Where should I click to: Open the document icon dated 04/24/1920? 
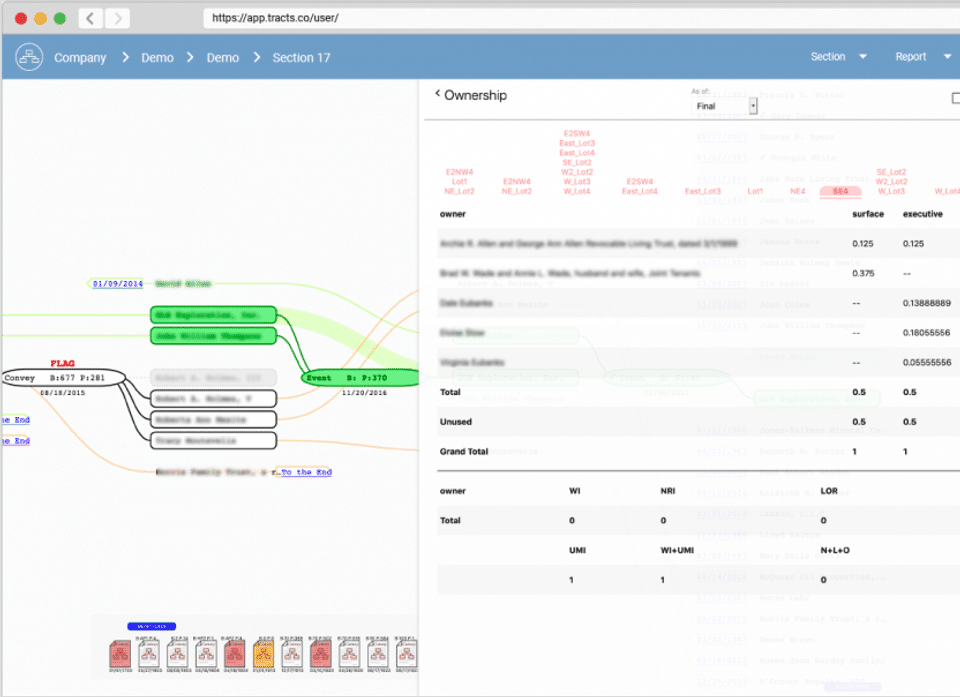[x=350, y=654]
